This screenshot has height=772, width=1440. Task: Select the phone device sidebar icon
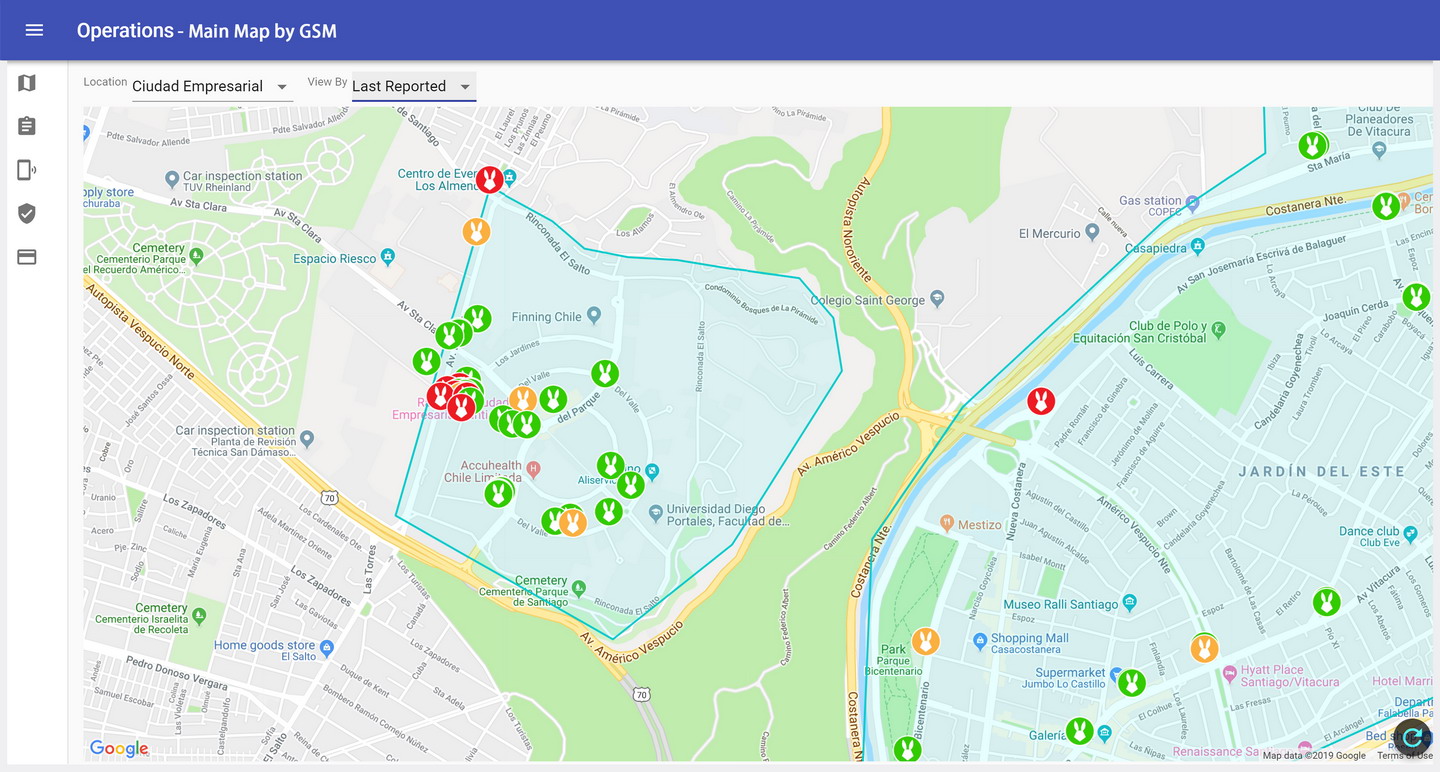coord(27,170)
